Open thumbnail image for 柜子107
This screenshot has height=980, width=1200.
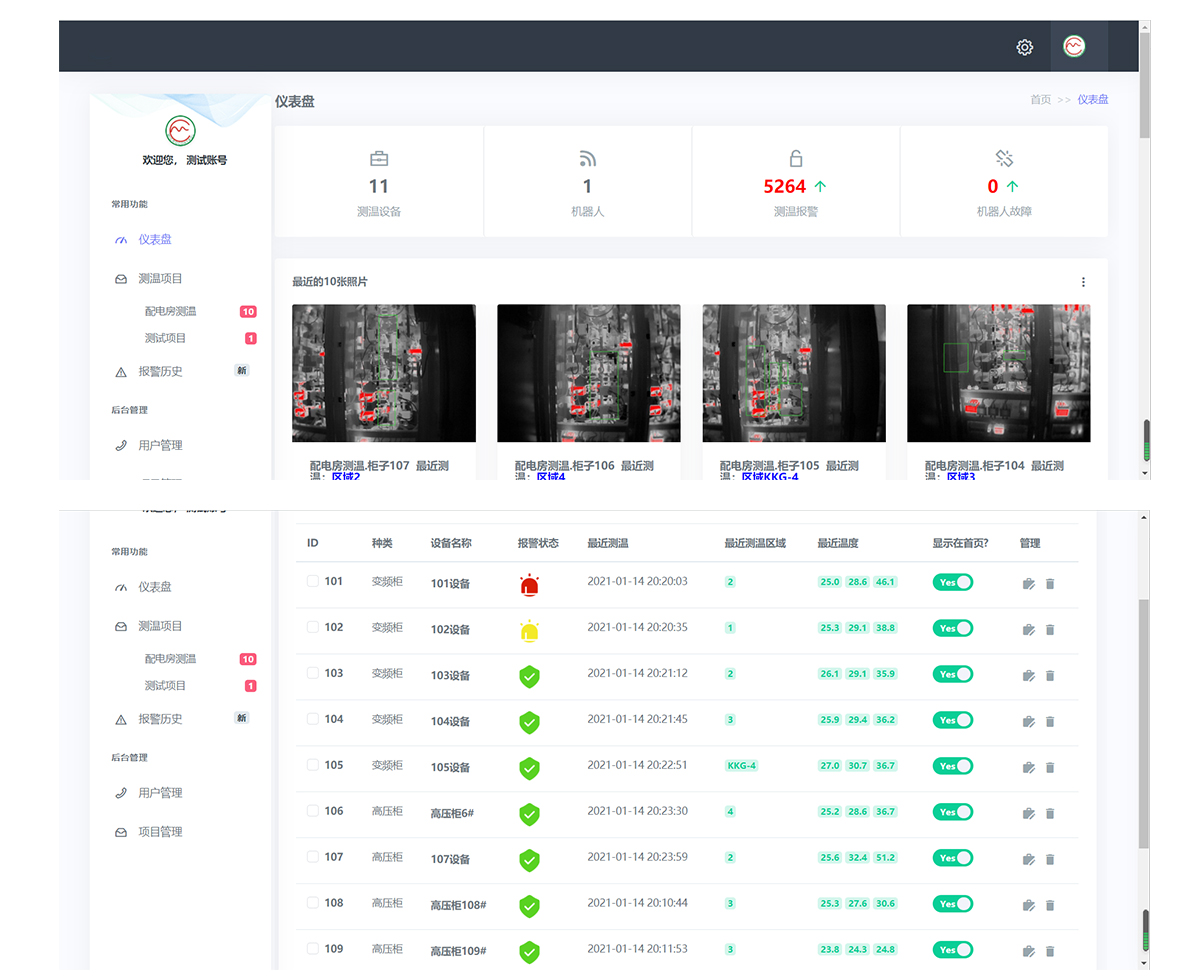[384, 373]
